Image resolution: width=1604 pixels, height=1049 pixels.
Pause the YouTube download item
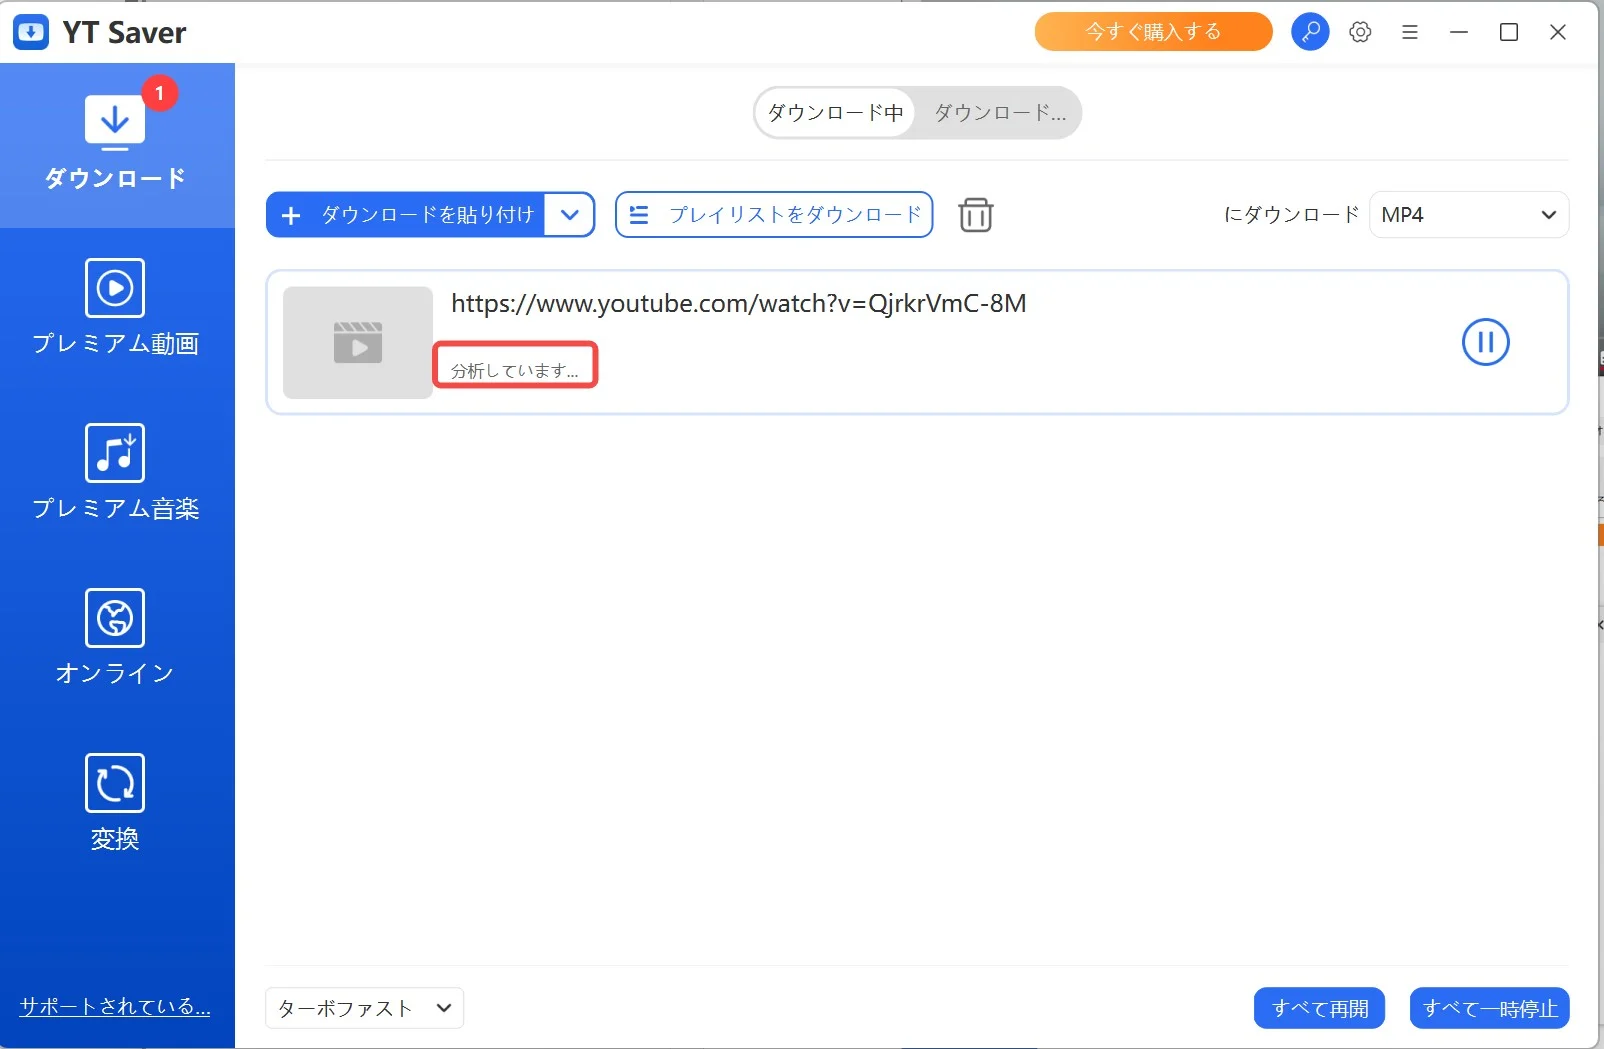coord(1485,342)
